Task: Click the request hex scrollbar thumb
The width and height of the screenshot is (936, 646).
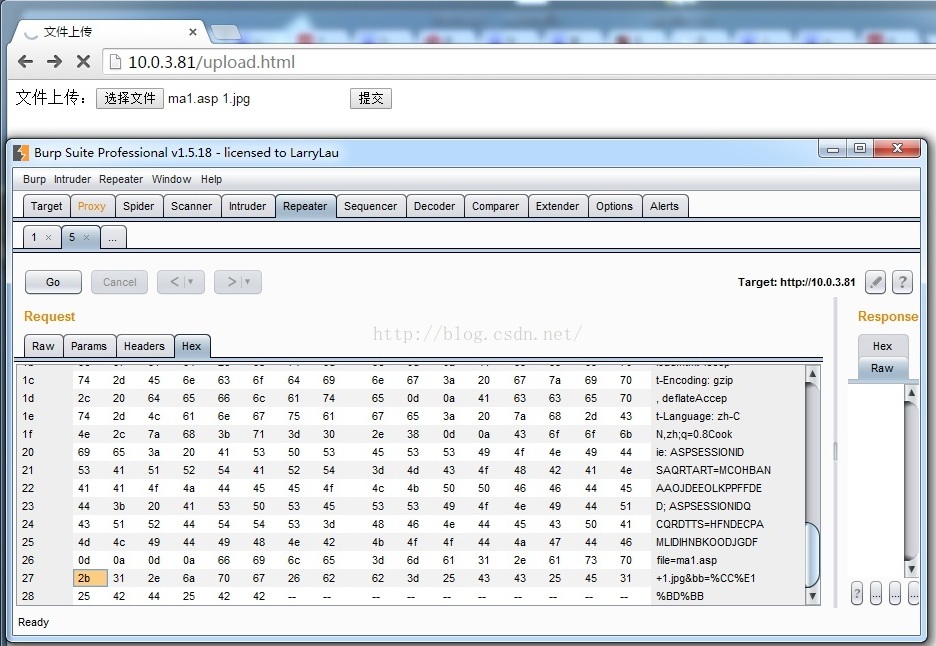Action: (812, 556)
